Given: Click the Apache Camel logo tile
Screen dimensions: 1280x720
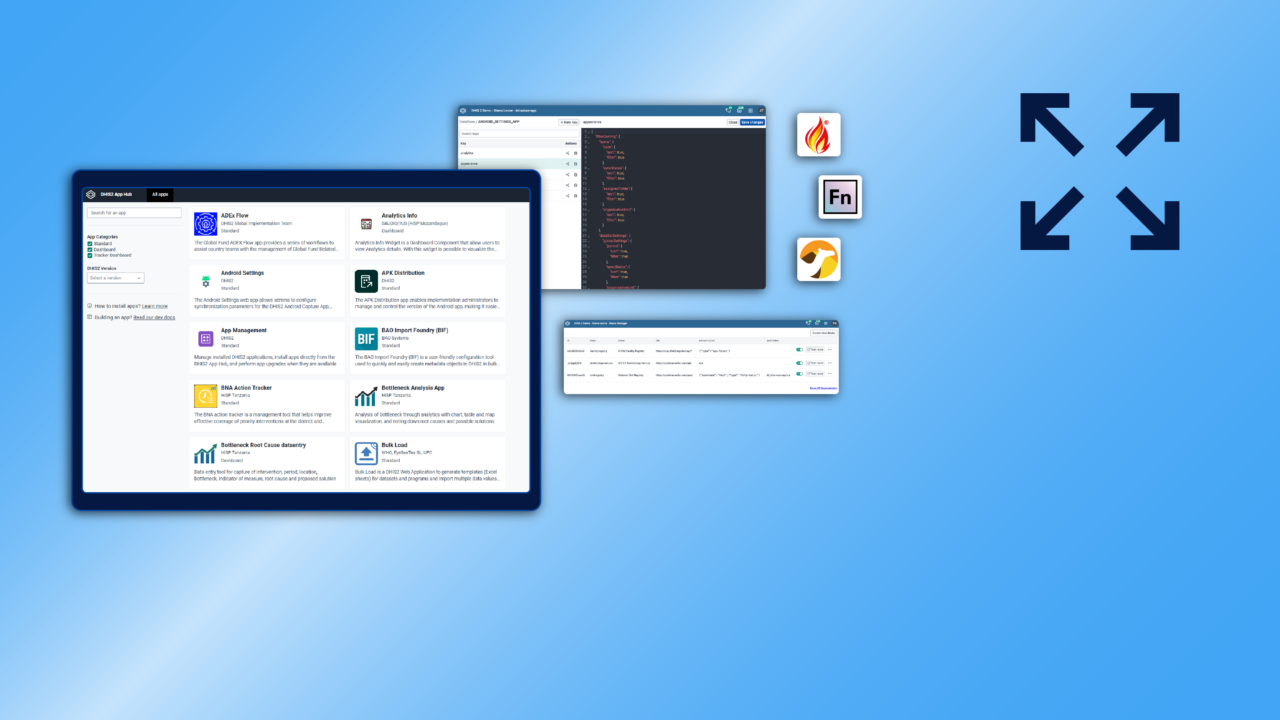Looking at the screenshot, I should [x=819, y=259].
